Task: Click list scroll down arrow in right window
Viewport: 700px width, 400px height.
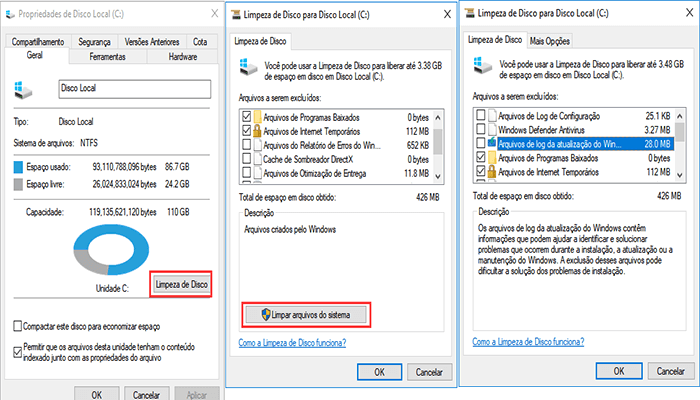Action: [x=680, y=175]
